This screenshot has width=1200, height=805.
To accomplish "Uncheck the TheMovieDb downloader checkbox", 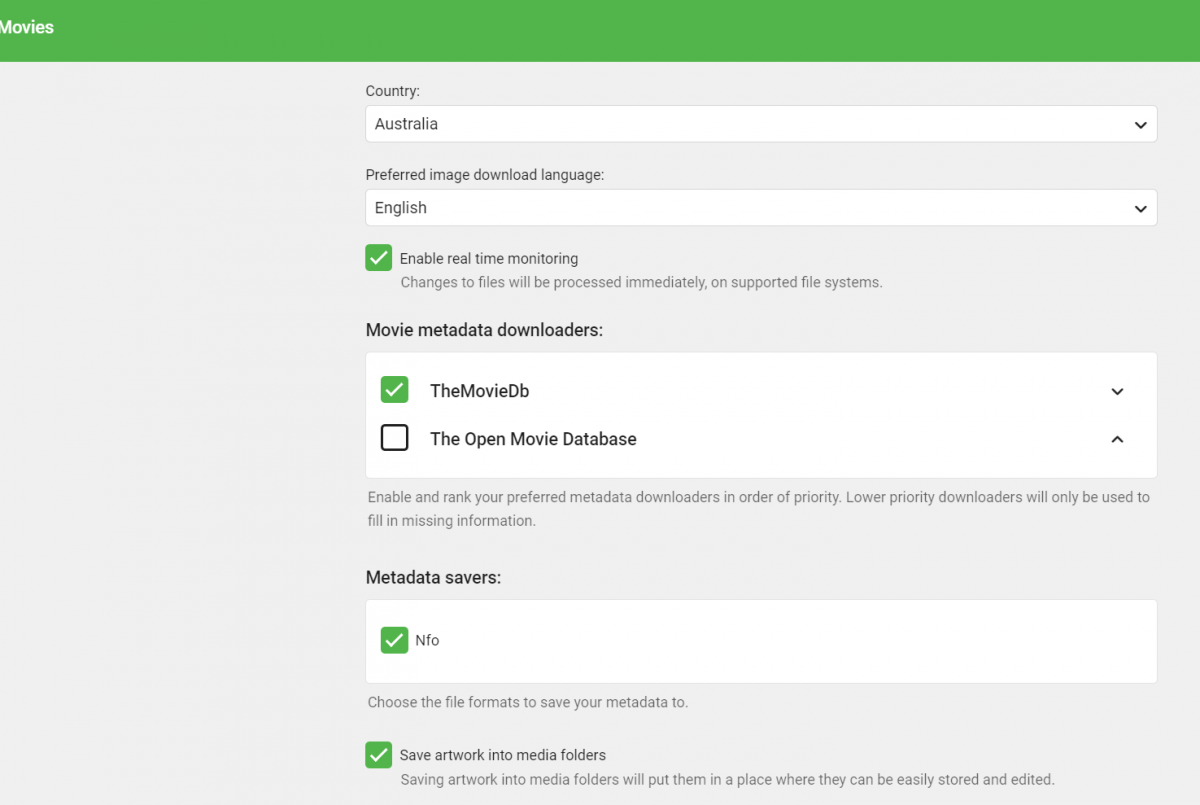I will (395, 390).
